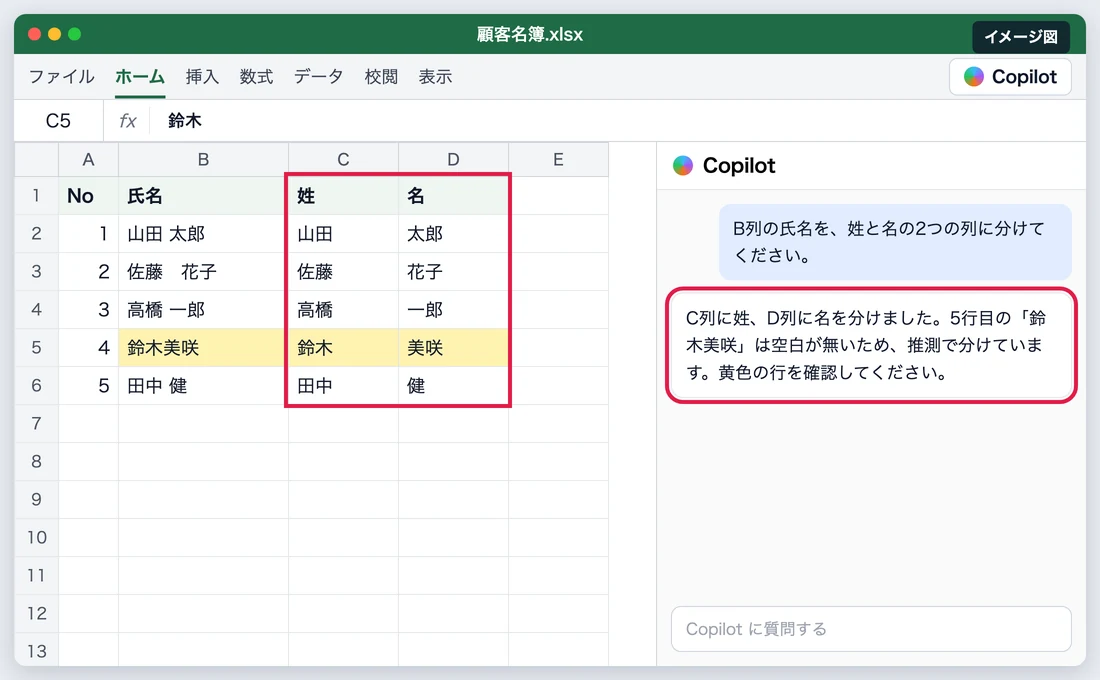The height and width of the screenshot is (680, 1100).
Task: Click the fx function icon
Action: click(128, 121)
